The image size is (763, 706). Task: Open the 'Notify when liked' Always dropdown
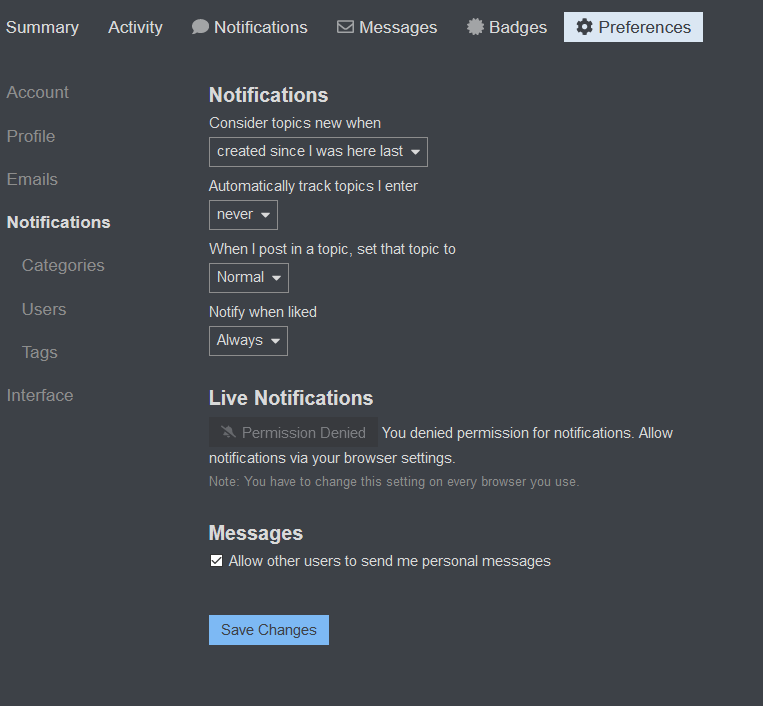[x=247, y=341]
